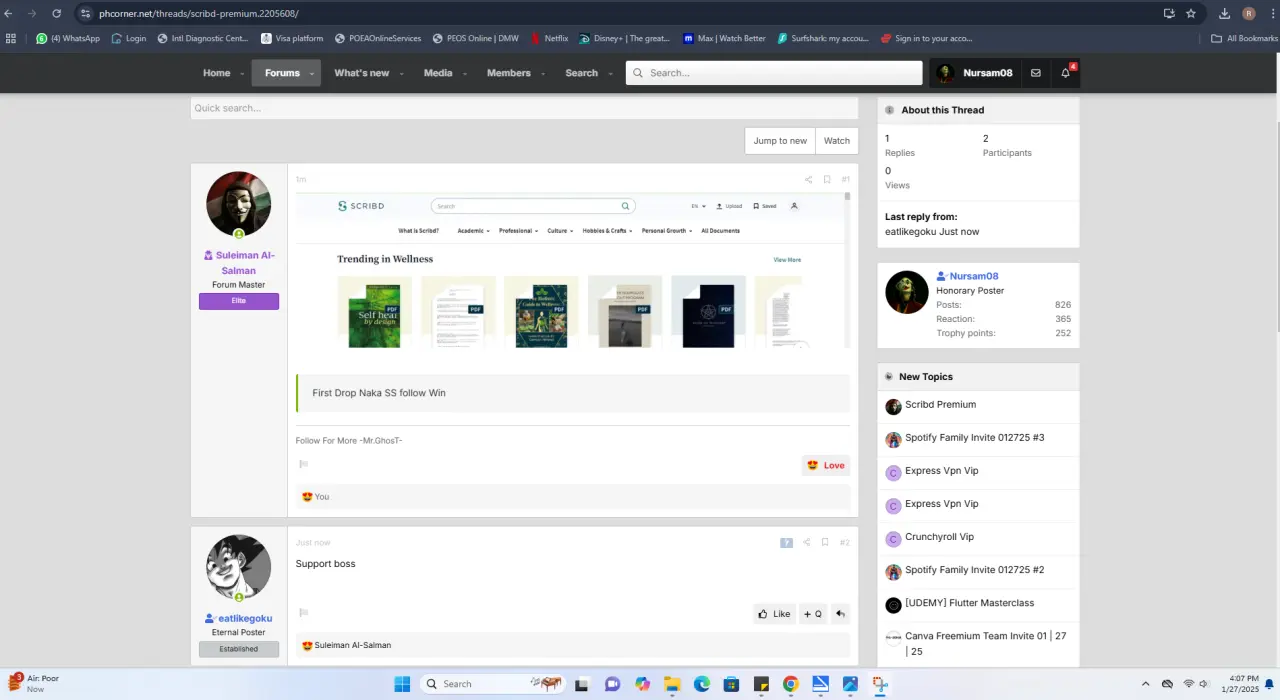Open Windows Start menu

pyautogui.click(x=402, y=684)
